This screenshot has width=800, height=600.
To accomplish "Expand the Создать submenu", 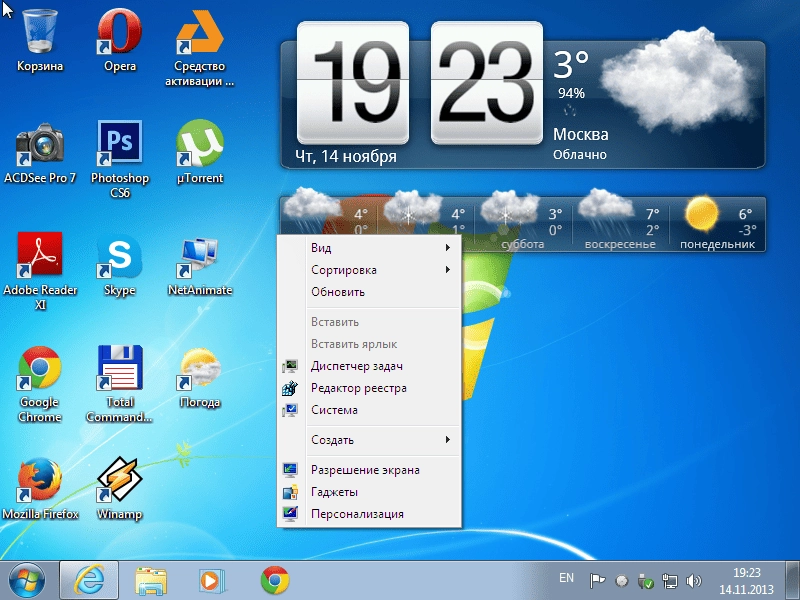I will click(369, 440).
